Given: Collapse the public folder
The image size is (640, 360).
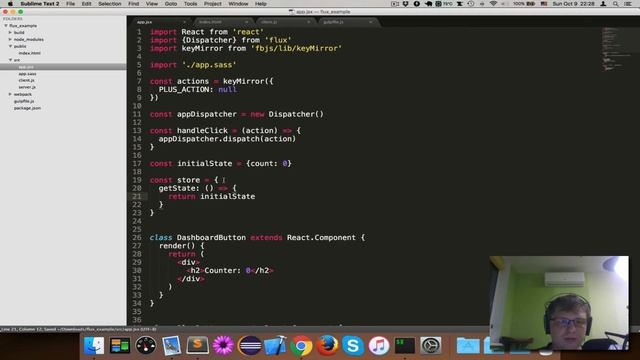Looking at the screenshot, I should [10, 47].
